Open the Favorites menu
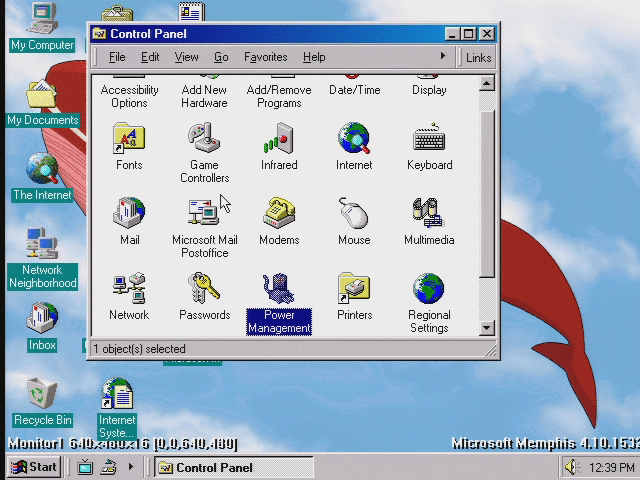Viewport: 640px width, 480px height. pos(266,57)
